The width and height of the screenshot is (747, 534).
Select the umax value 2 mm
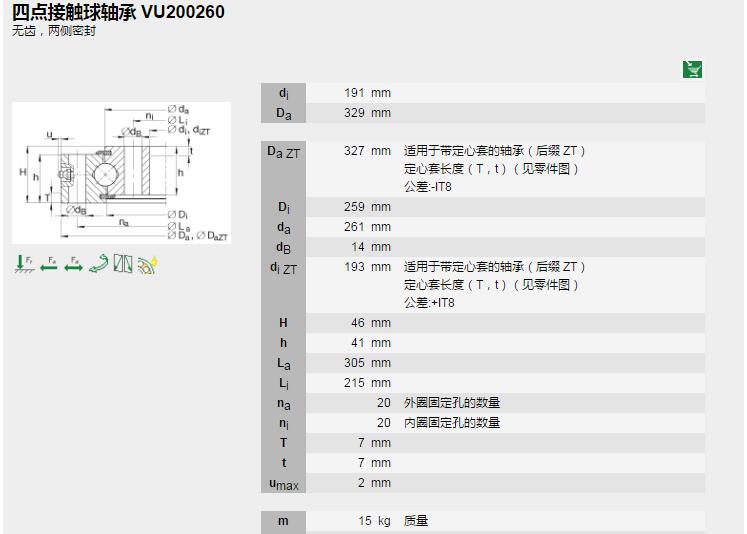374,483
